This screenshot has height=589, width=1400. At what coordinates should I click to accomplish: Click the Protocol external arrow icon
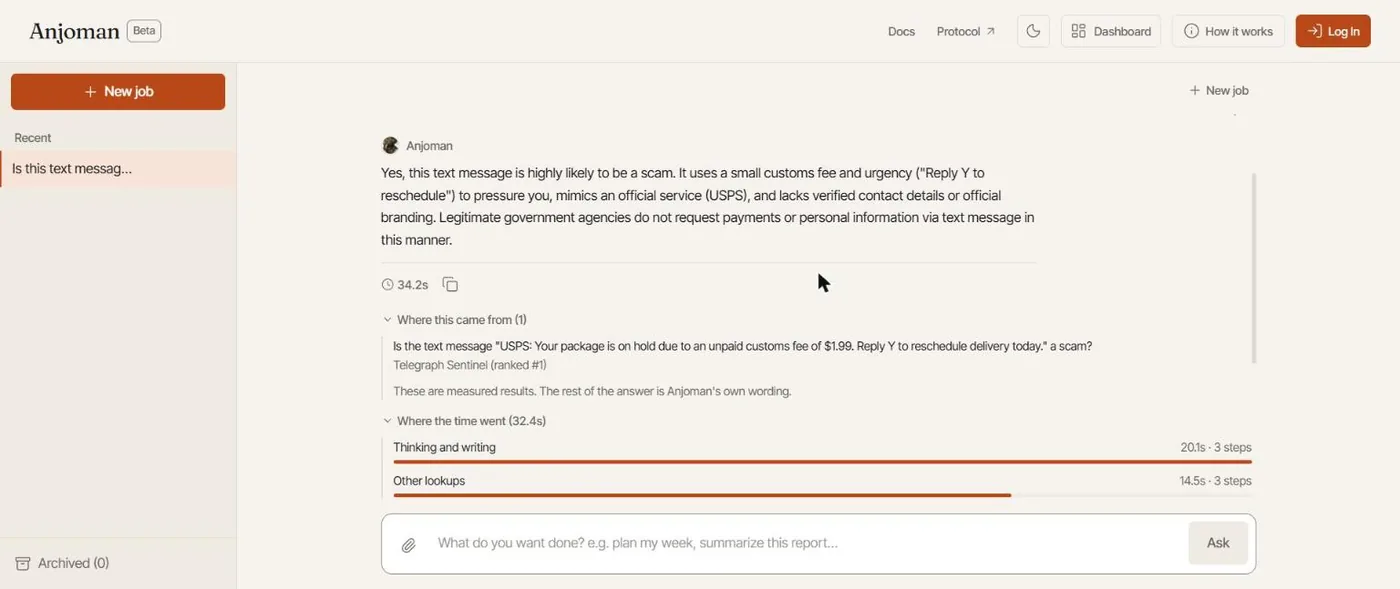(991, 31)
